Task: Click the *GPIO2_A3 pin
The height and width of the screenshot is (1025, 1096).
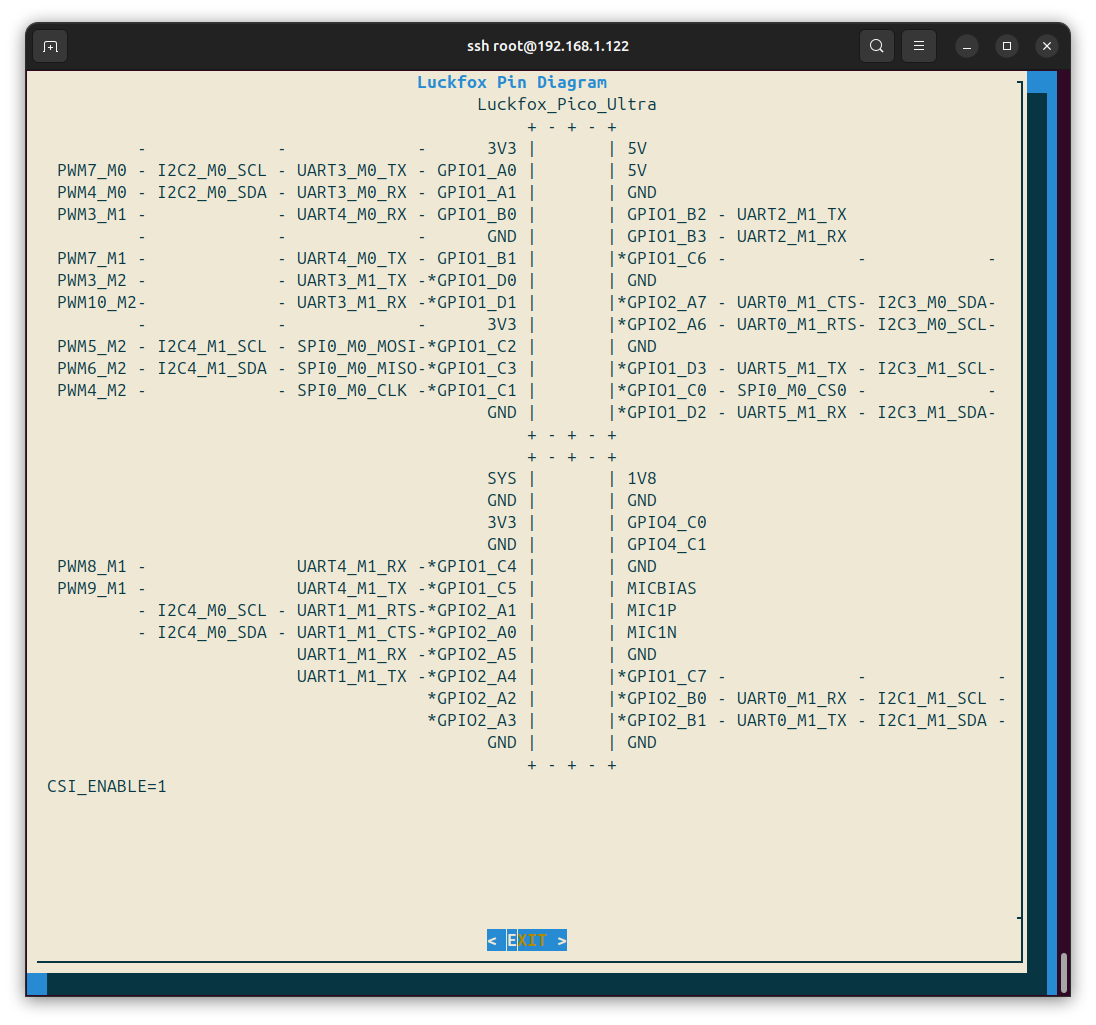Action: (472, 721)
